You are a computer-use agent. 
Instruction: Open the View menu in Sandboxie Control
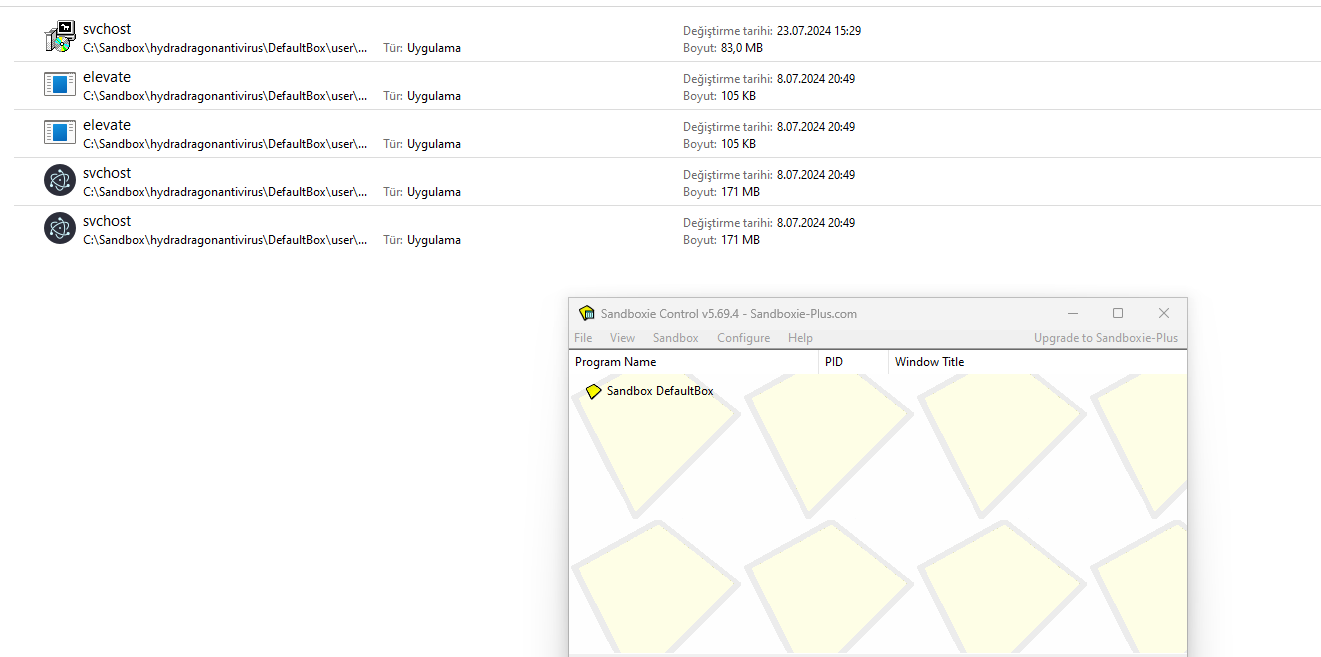click(622, 338)
